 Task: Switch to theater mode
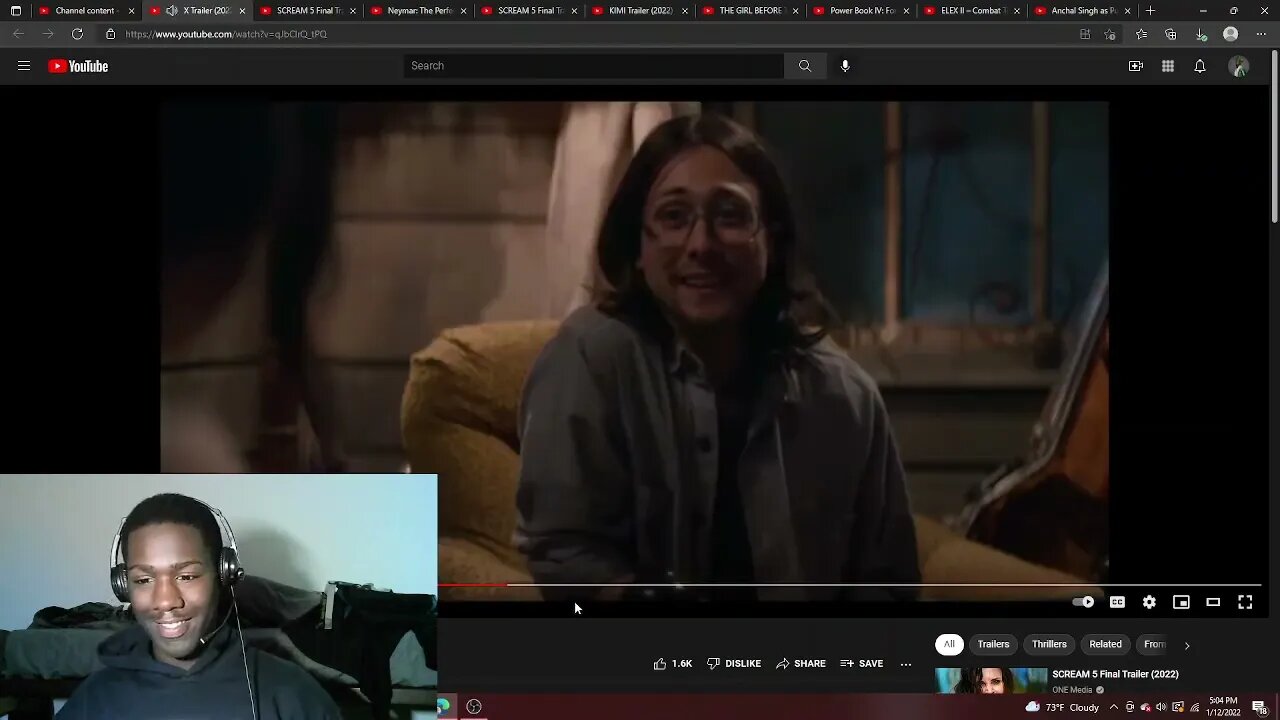(1213, 602)
